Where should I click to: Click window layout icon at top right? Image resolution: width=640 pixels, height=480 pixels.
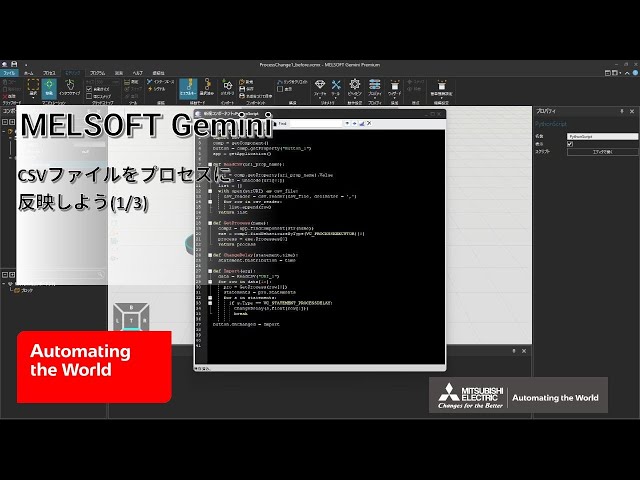coord(608,73)
